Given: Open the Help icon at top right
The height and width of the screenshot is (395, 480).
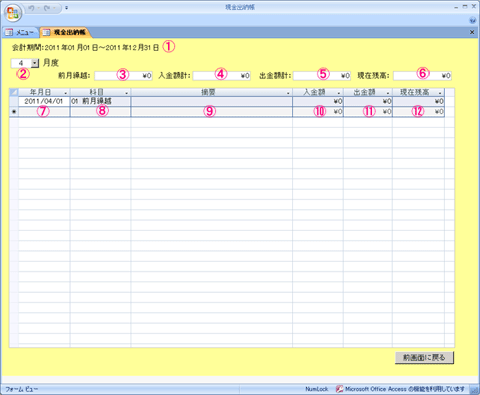Looking at the screenshot, I should 472,20.
